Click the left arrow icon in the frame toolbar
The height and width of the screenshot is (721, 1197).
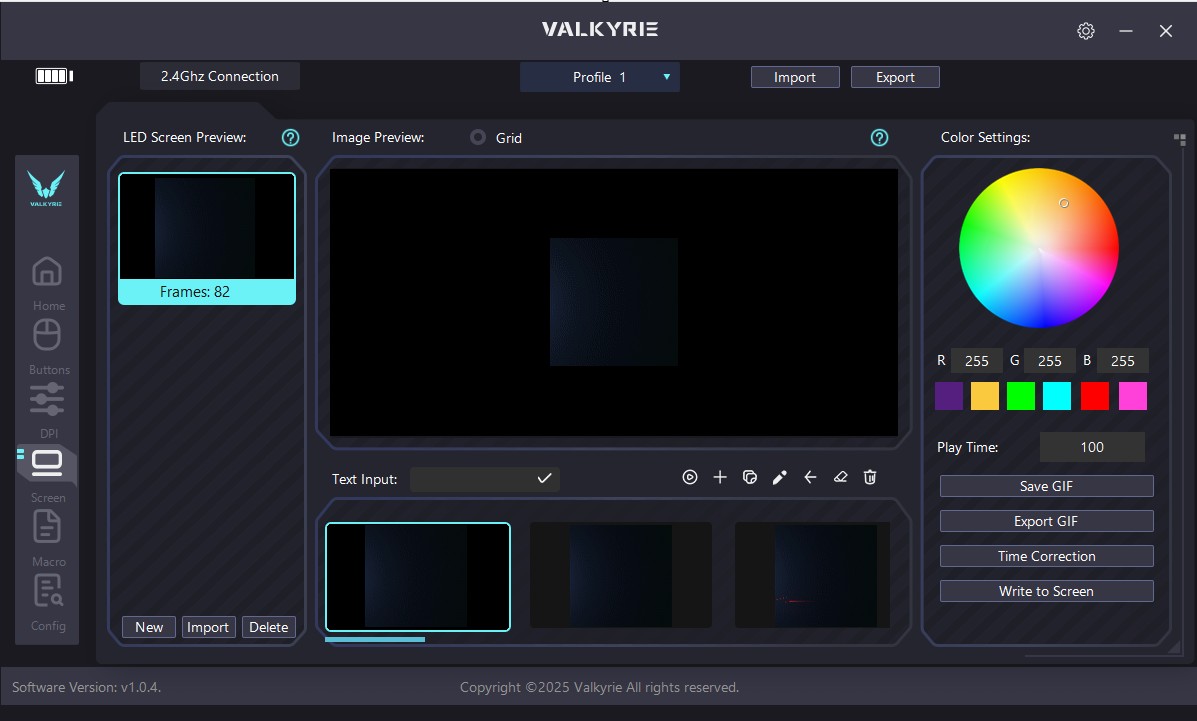pyautogui.click(x=810, y=477)
